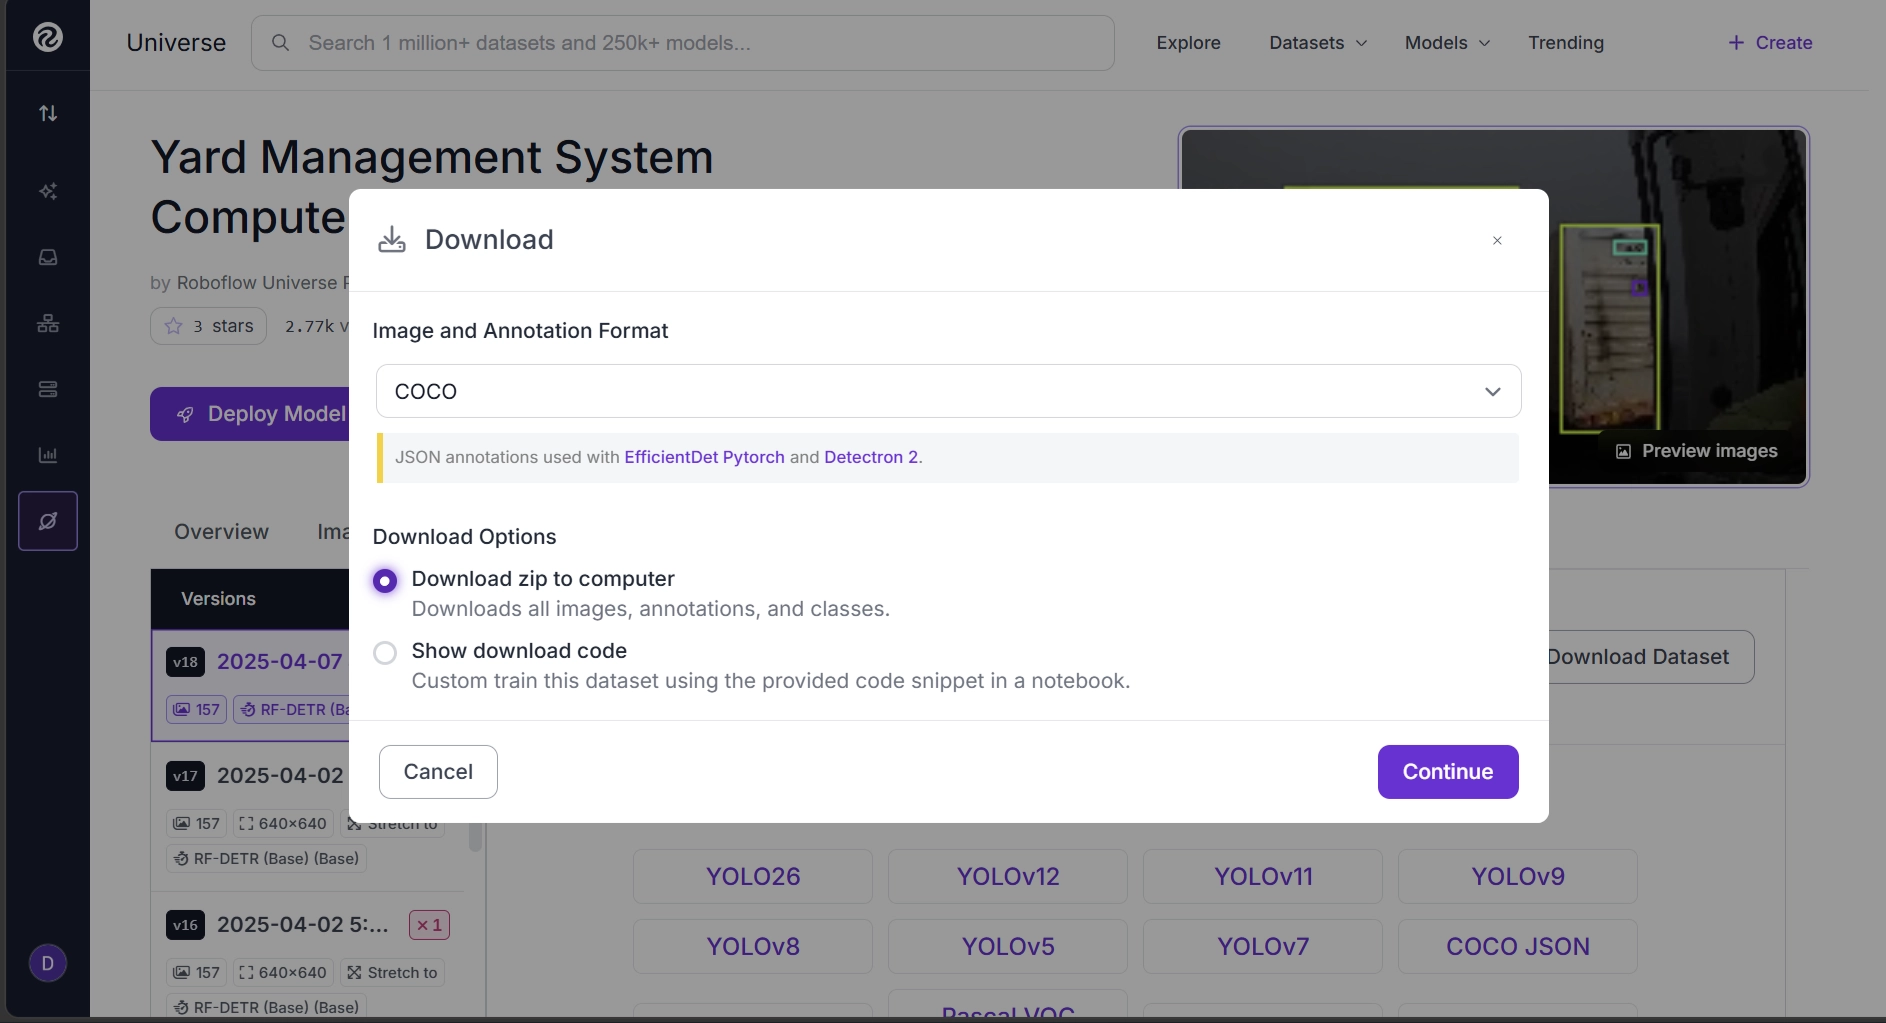Click the Preview images button

click(x=1697, y=451)
